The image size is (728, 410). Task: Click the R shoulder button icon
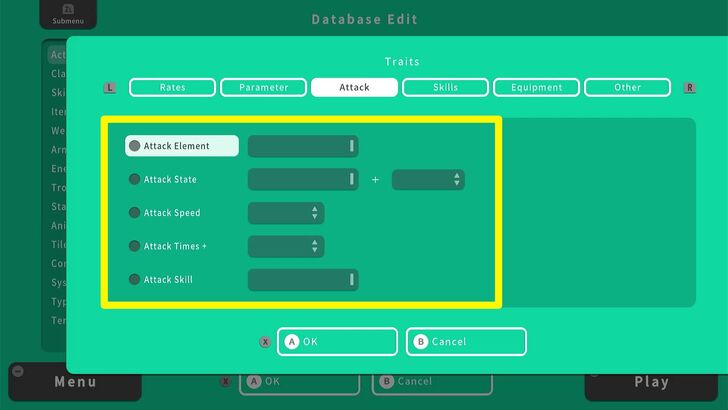(x=689, y=87)
